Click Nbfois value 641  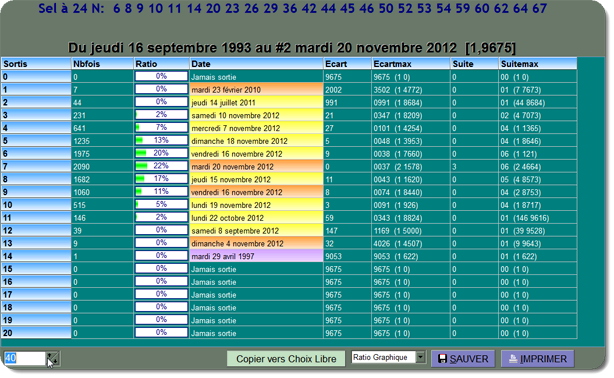tap(79, 128)
